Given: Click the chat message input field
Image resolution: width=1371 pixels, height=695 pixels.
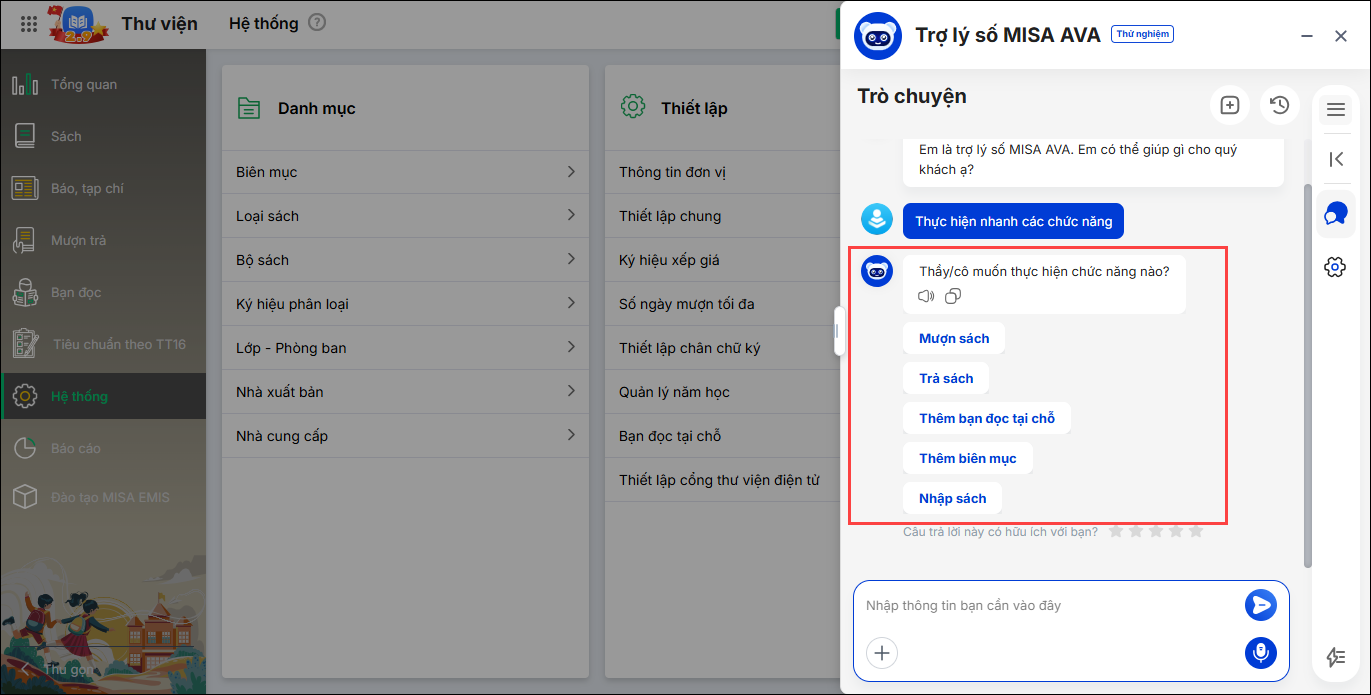Looking at the screenshot, I should tap(1045, 606).
